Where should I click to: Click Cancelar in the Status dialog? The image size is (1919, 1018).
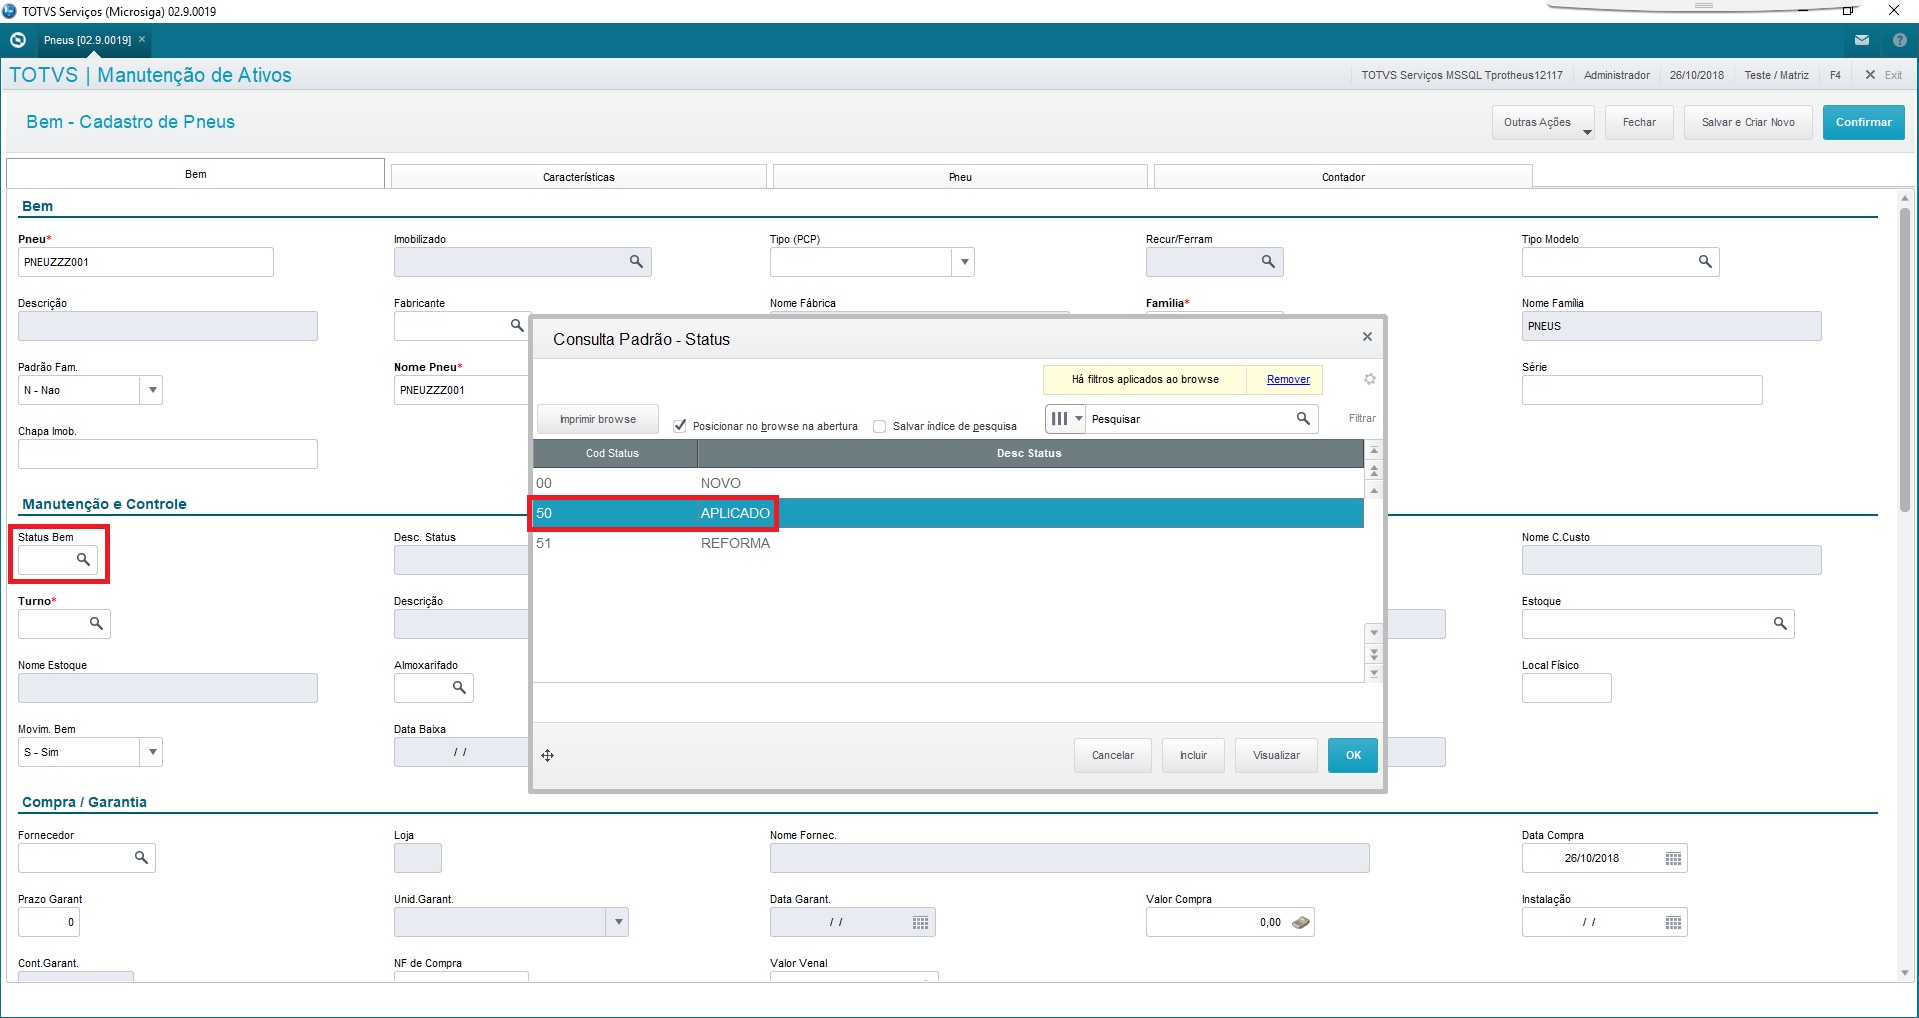[x=1113, y=756]
